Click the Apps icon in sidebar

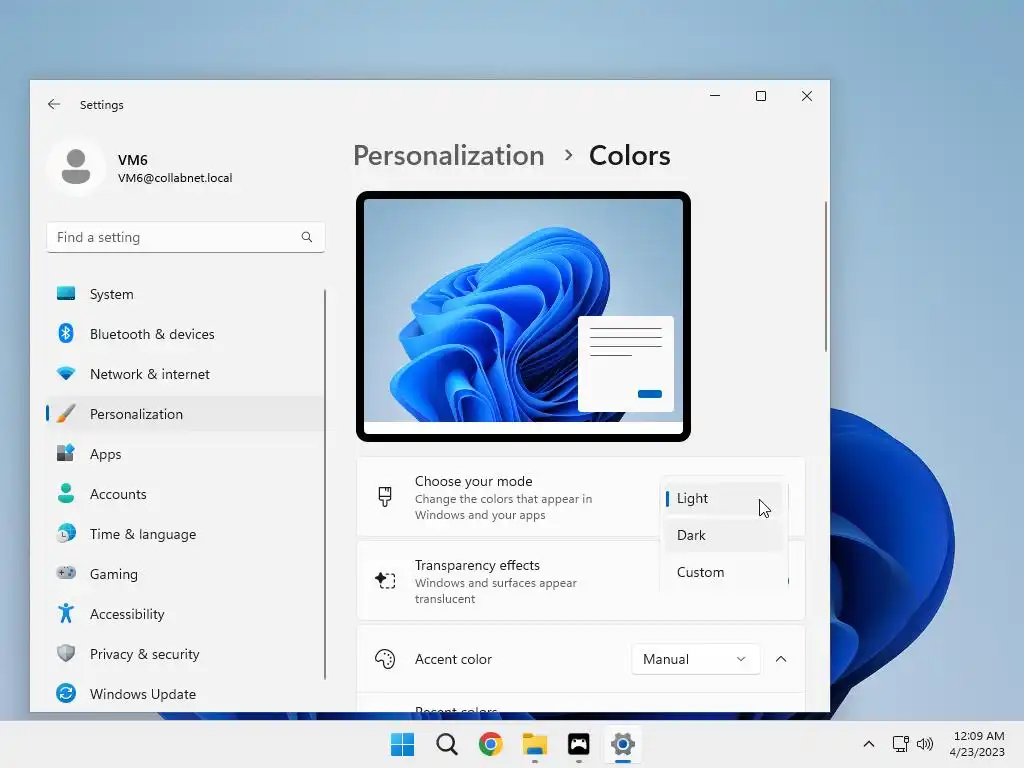point(66,453)
